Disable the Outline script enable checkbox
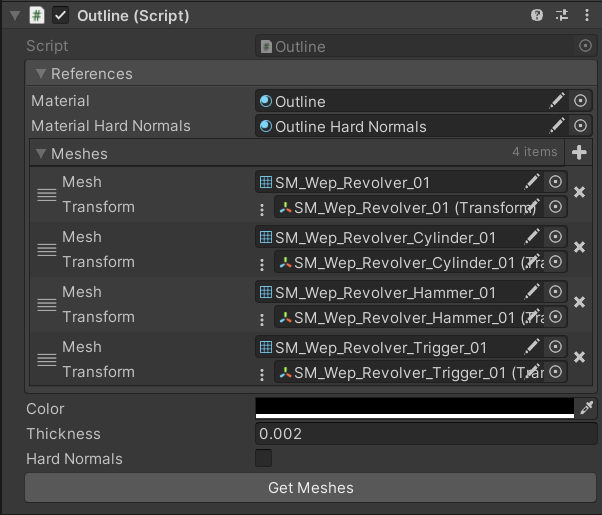This screenshot has height=515, width=602. 61,16
